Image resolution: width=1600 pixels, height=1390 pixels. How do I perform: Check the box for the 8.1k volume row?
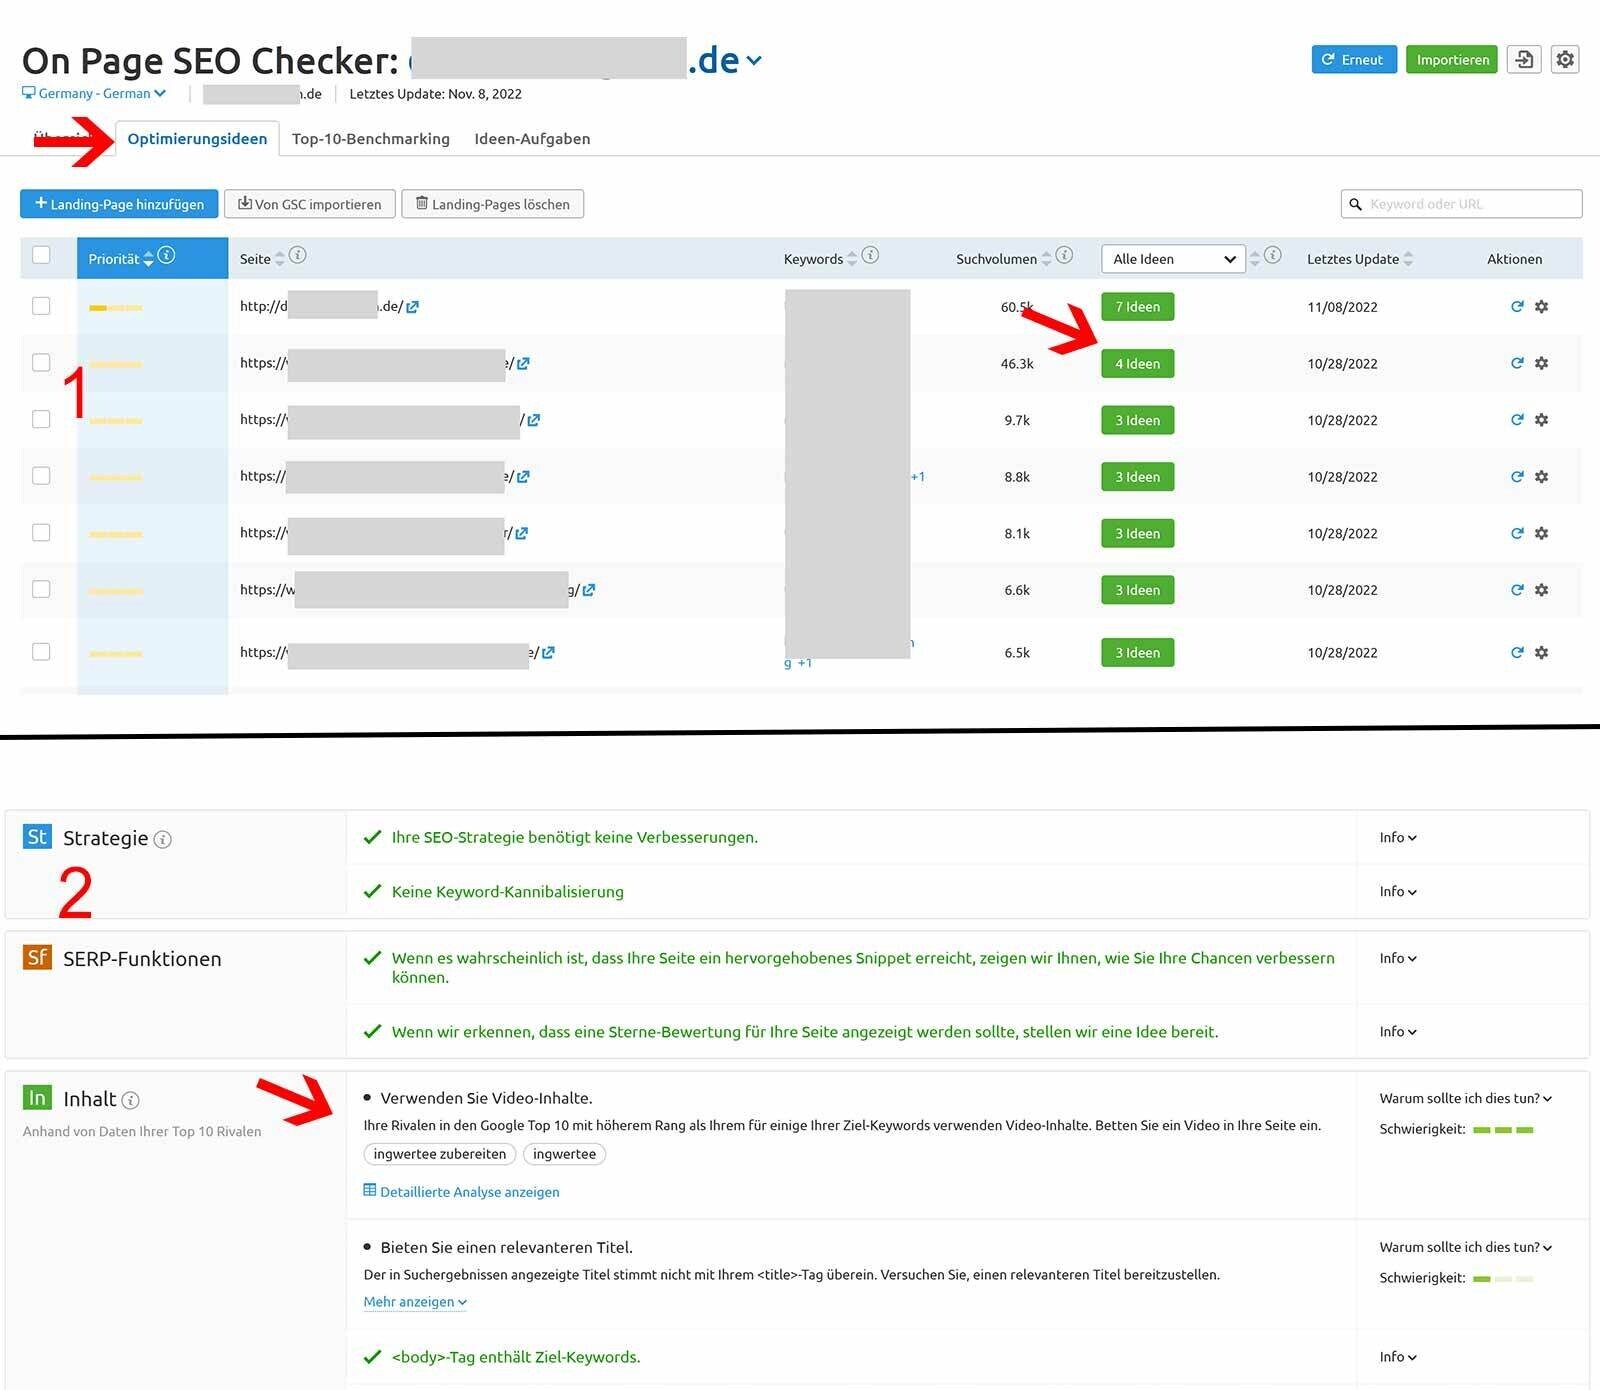pos(41,532)
